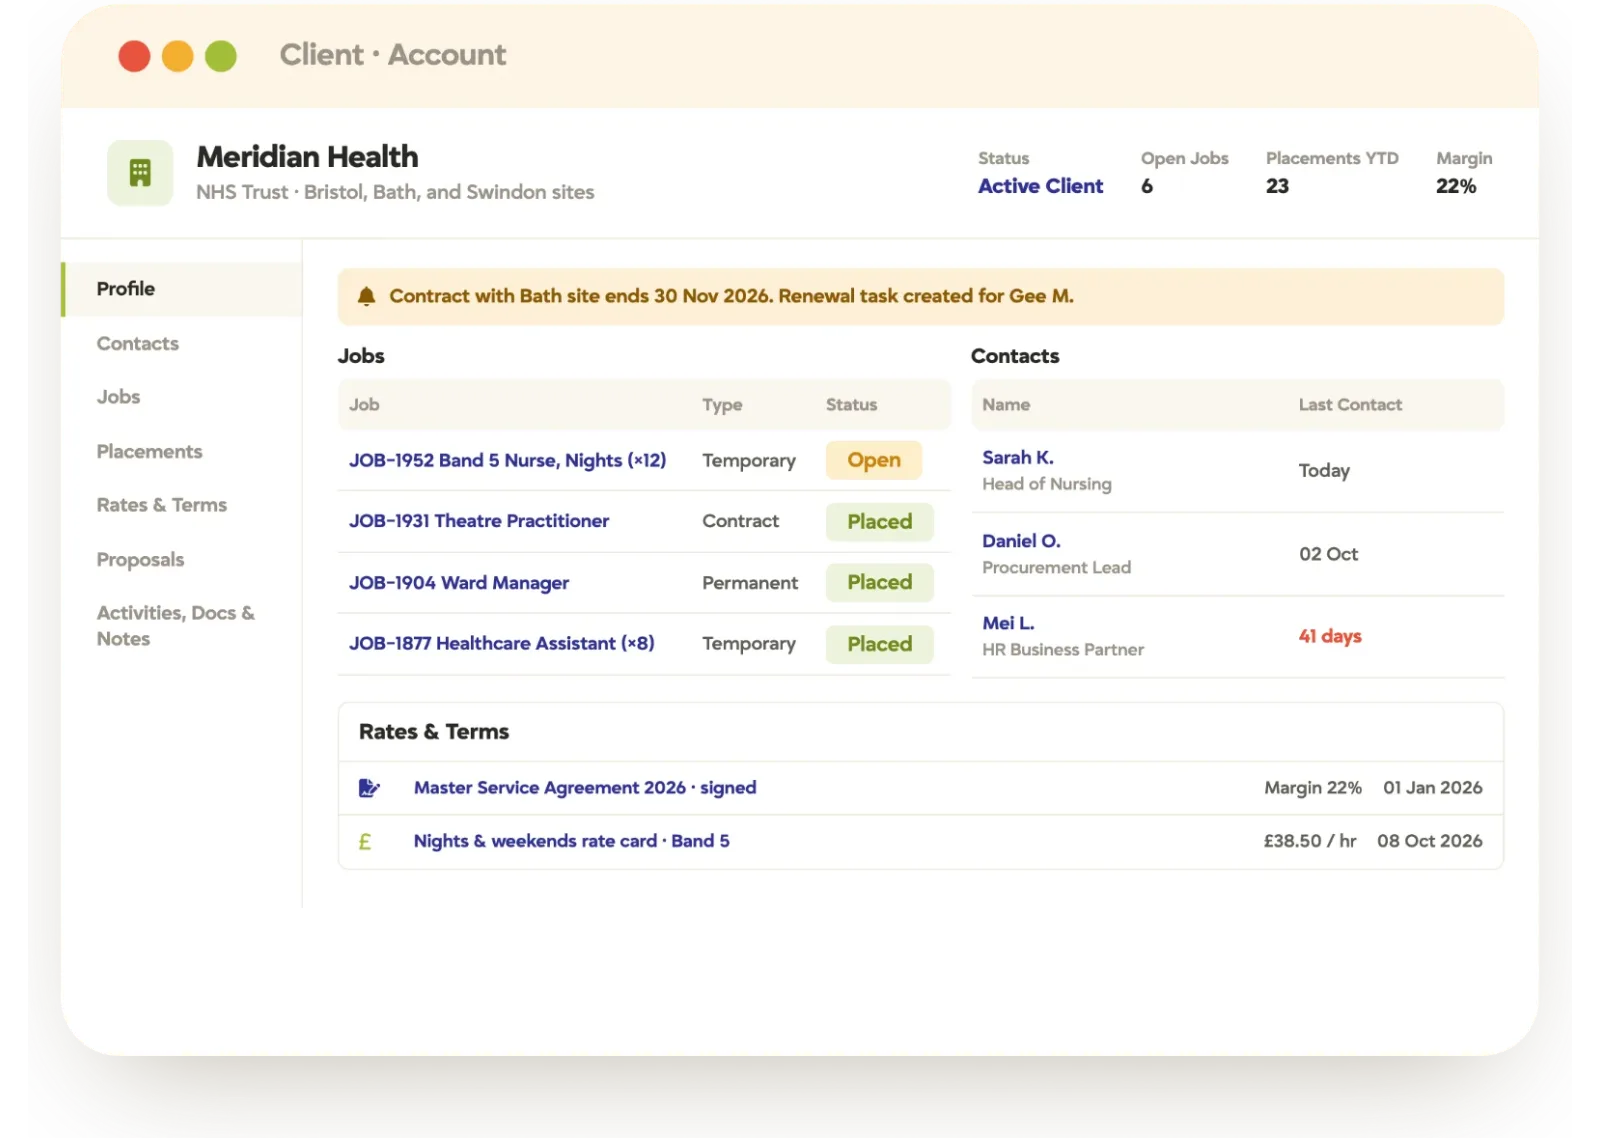
Task: Click the signed document icon for Master Service Agreement
Action: [369, 788]
